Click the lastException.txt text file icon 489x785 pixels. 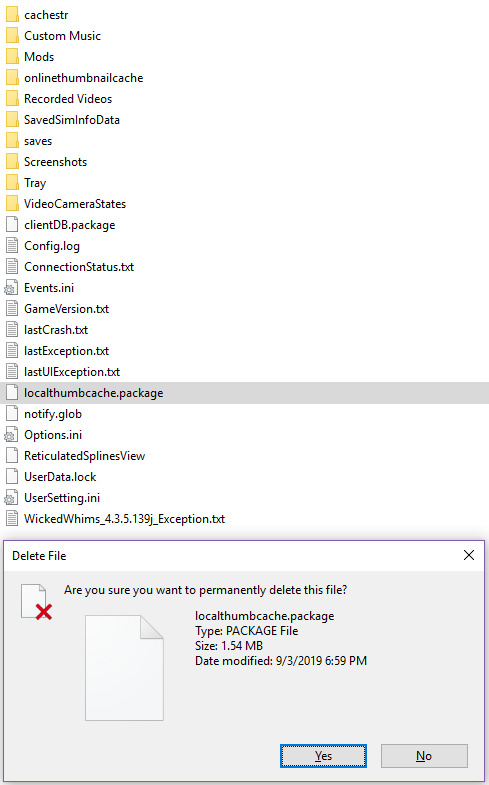tap(12, 351)
